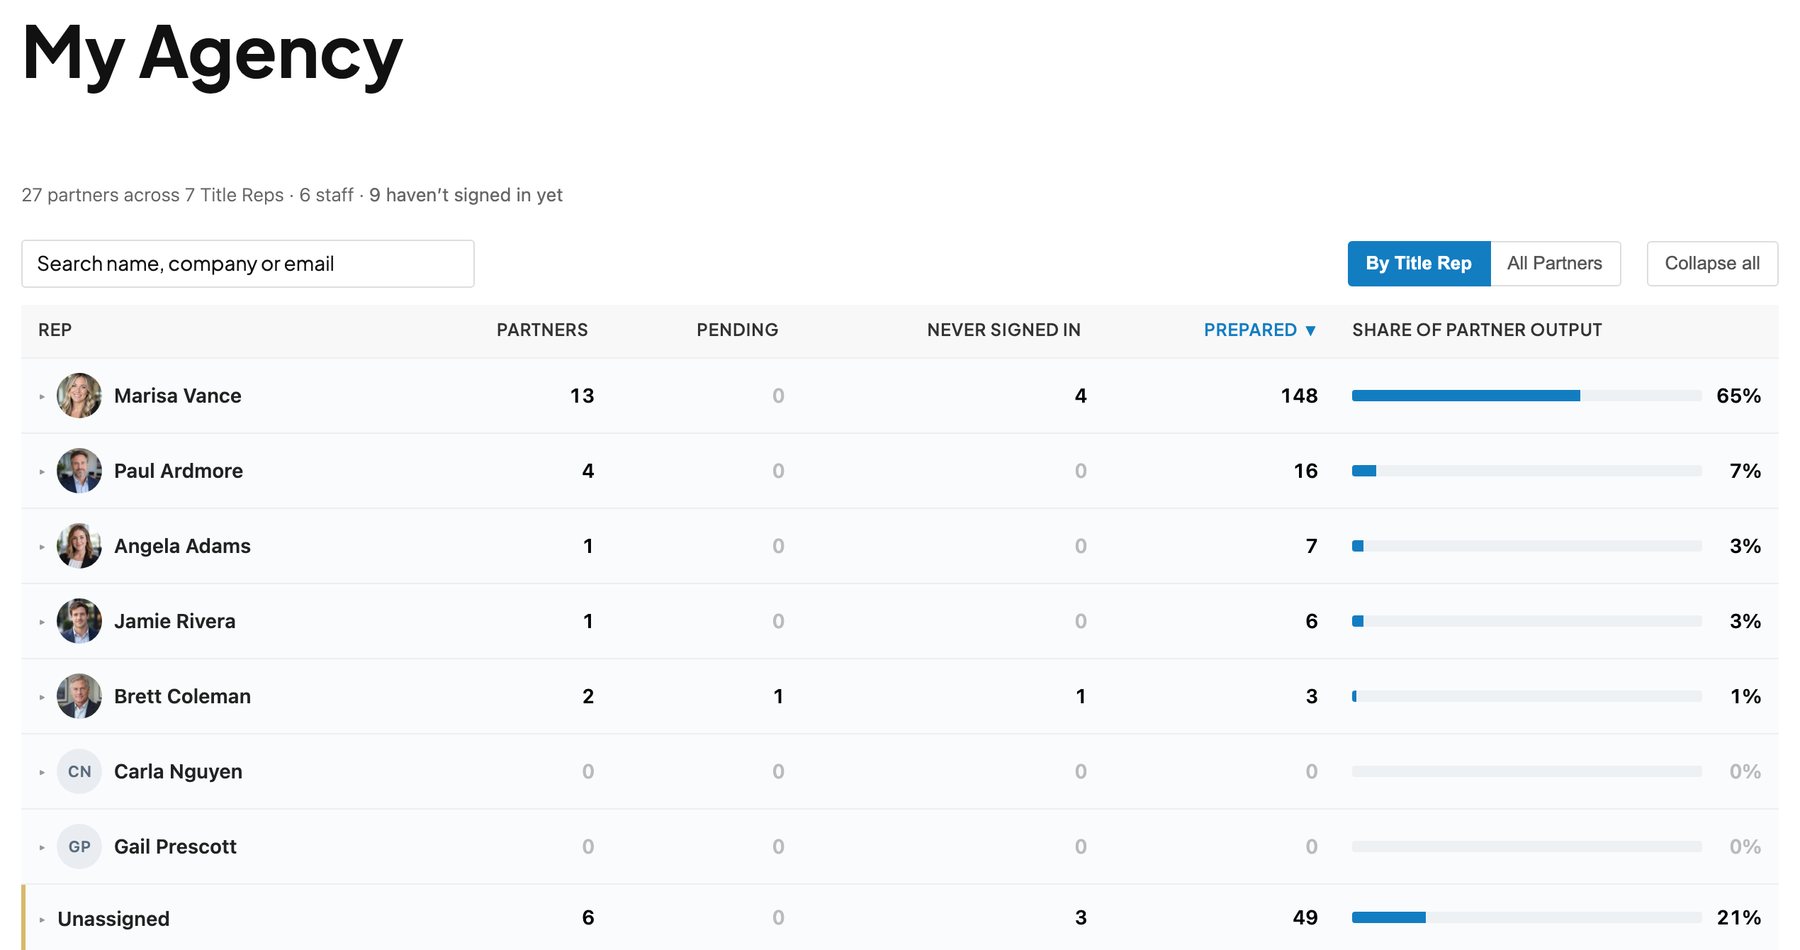The height and width of the screenshot is (950, 1800).
Task: Expand the Unassigned row
Action: (x=42, y=919)
